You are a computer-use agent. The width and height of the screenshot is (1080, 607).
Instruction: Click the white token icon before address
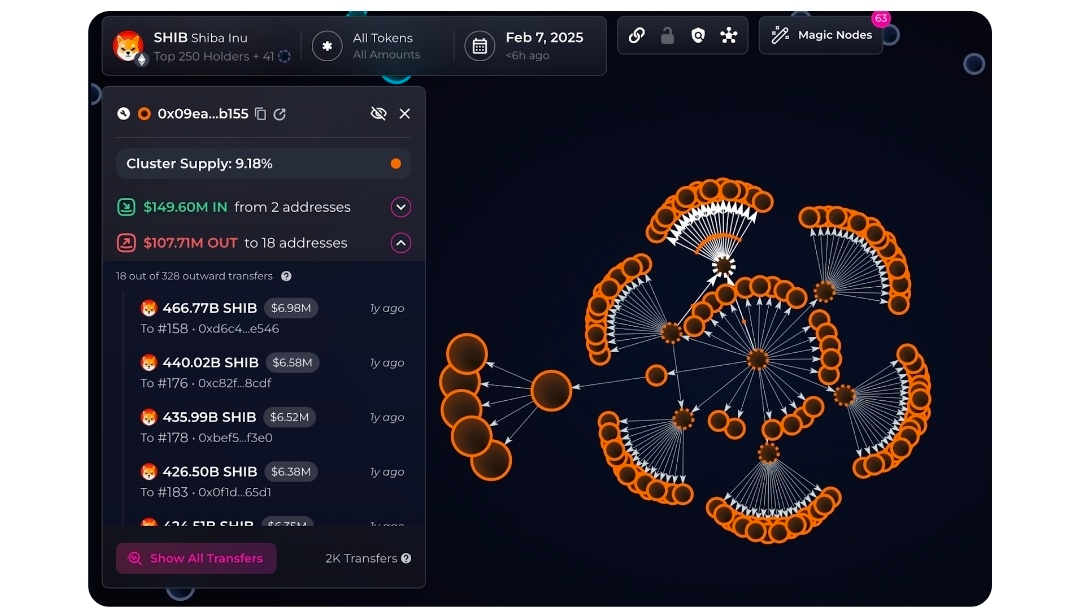point(123,114)
